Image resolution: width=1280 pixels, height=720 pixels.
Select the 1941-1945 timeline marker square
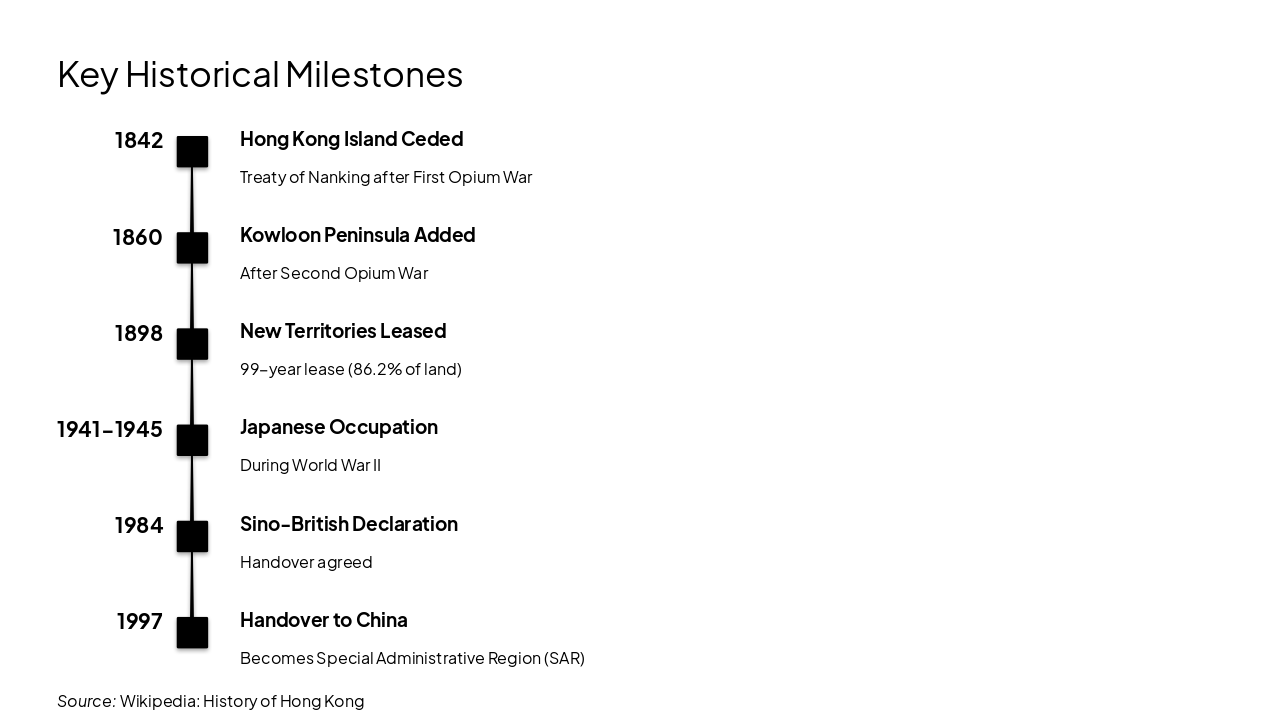[192, 440]
